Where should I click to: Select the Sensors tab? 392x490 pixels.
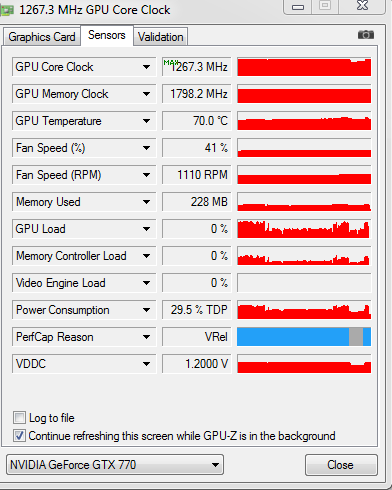pyautogui.click(x=107, y=35)
